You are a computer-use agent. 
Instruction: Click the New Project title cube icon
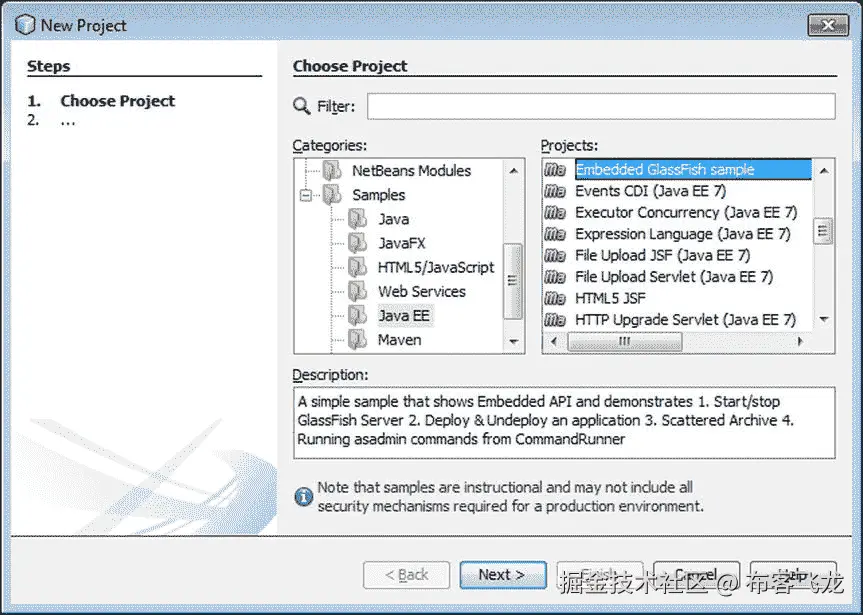click(x=25, y=25)
